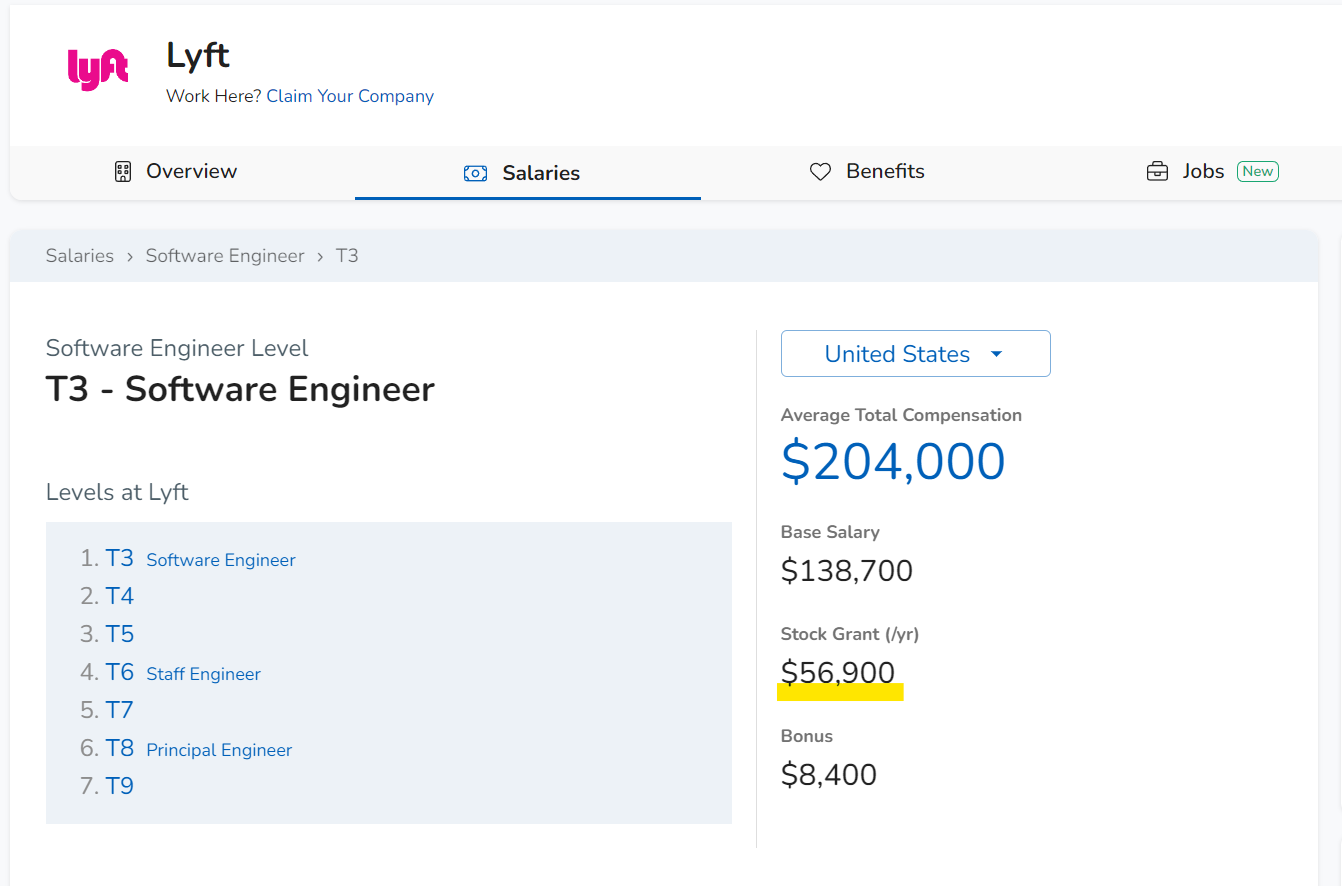Select the T8 Principal Engineer level
The height and width of the screenshot is (886, 1342).
click(x=199, y=749)
